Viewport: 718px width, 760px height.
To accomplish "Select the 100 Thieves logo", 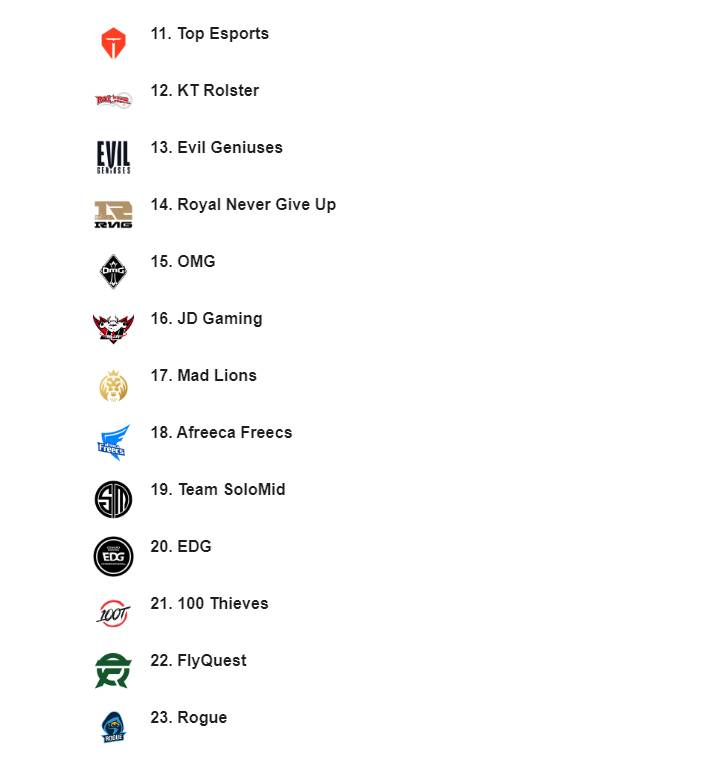I will [x=113, y=613].
